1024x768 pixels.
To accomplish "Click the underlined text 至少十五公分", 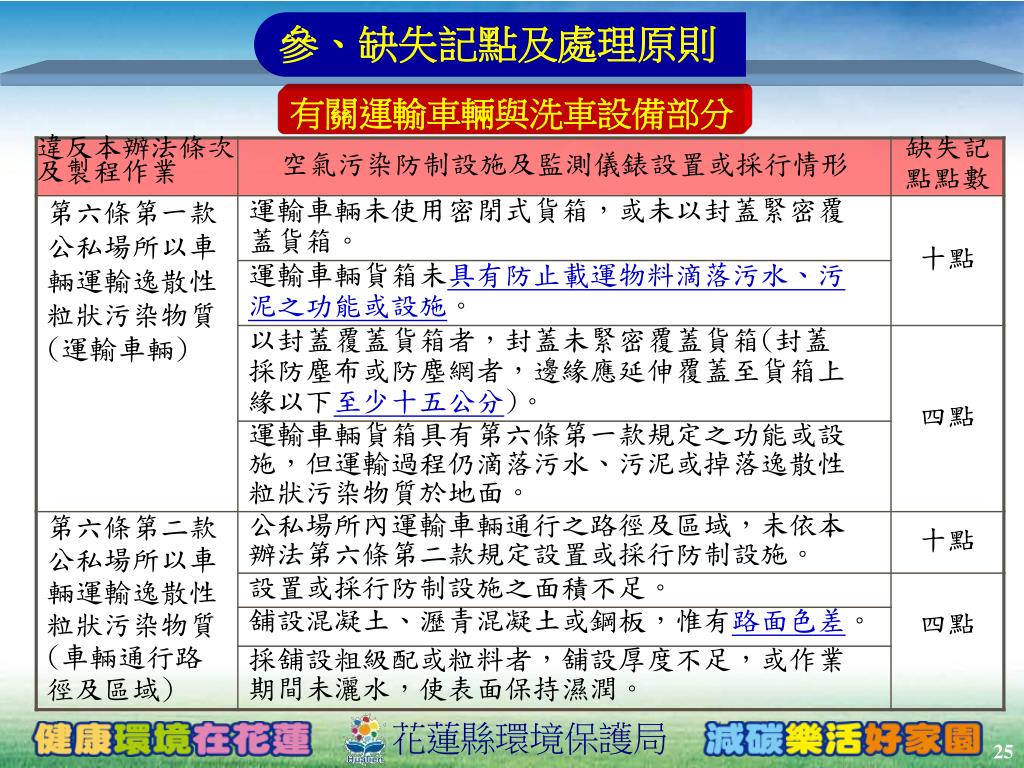I will [x=419, y=402].
